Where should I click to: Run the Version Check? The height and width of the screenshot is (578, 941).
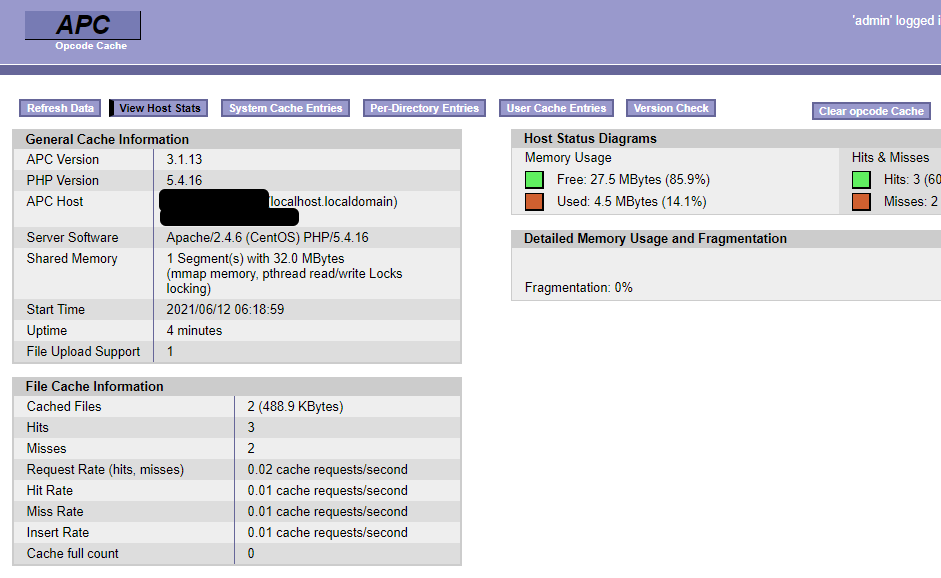click(x=670, y=108)
